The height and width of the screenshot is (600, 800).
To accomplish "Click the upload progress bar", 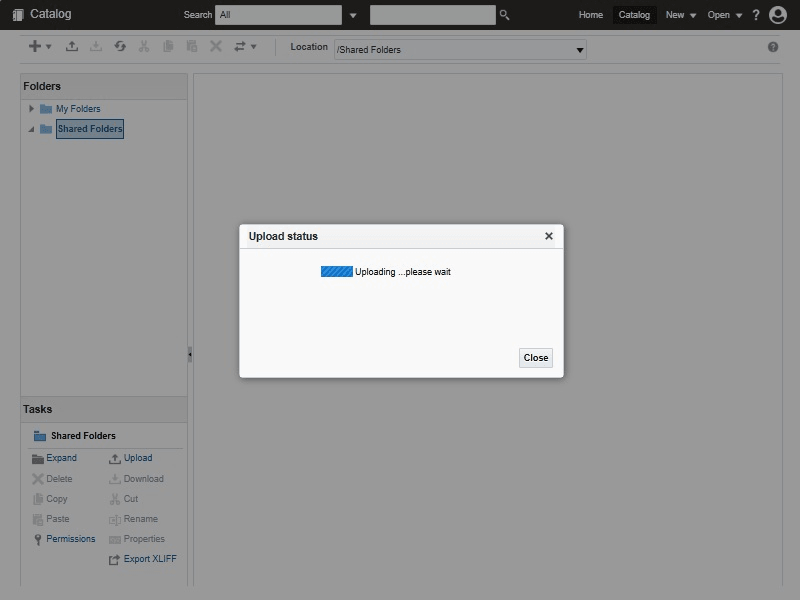I will point(336,271).
